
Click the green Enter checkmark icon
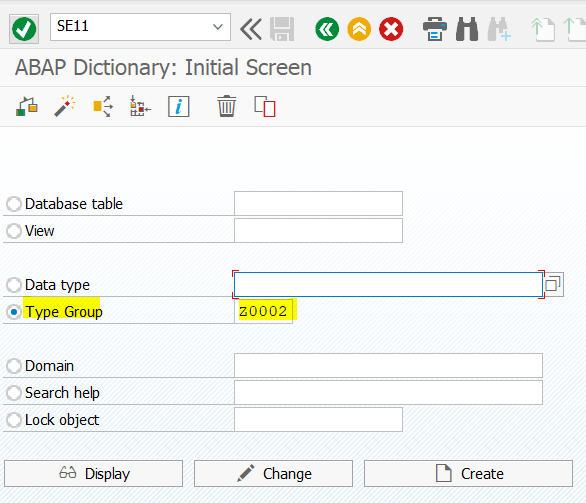point(24,29)
